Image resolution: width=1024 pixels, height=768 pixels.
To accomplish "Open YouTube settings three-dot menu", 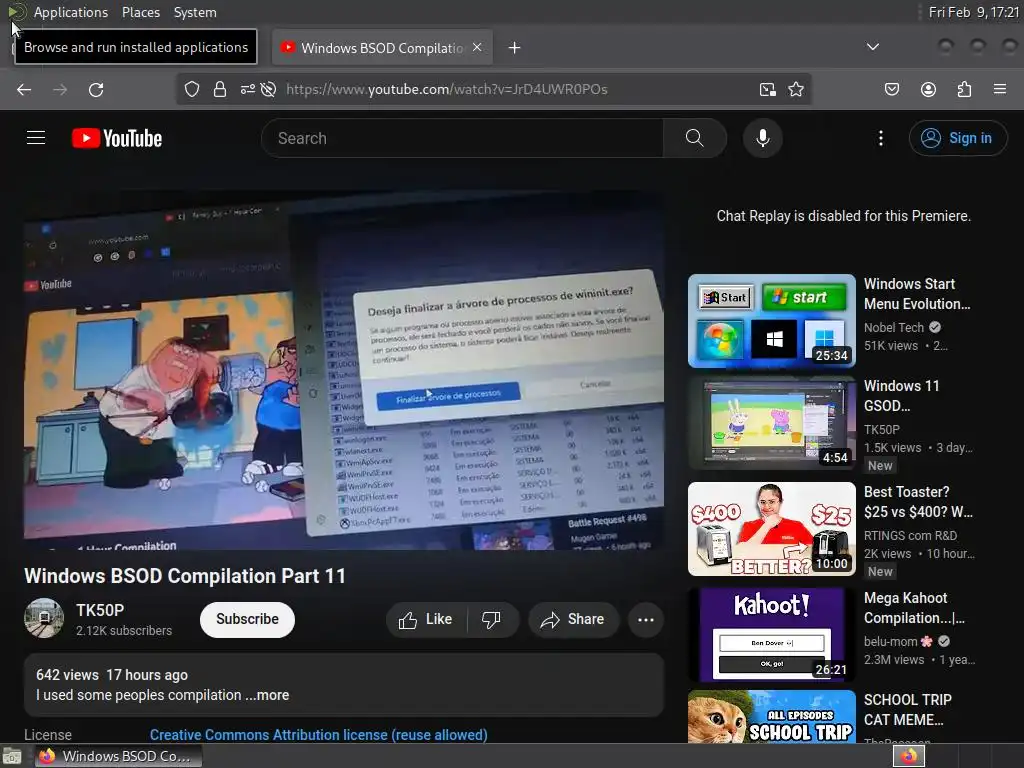I will pos(880,138).
